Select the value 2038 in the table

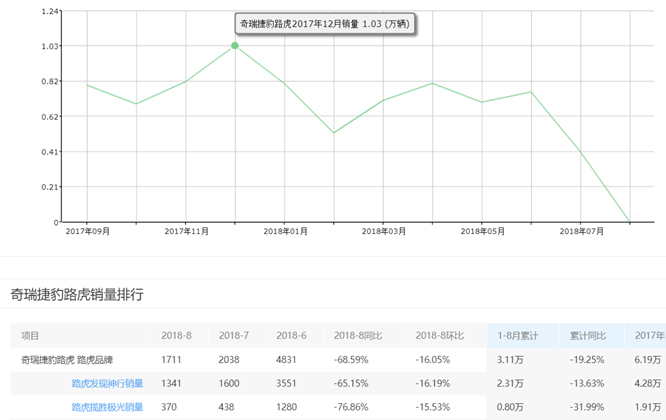[x=229, y=360]
